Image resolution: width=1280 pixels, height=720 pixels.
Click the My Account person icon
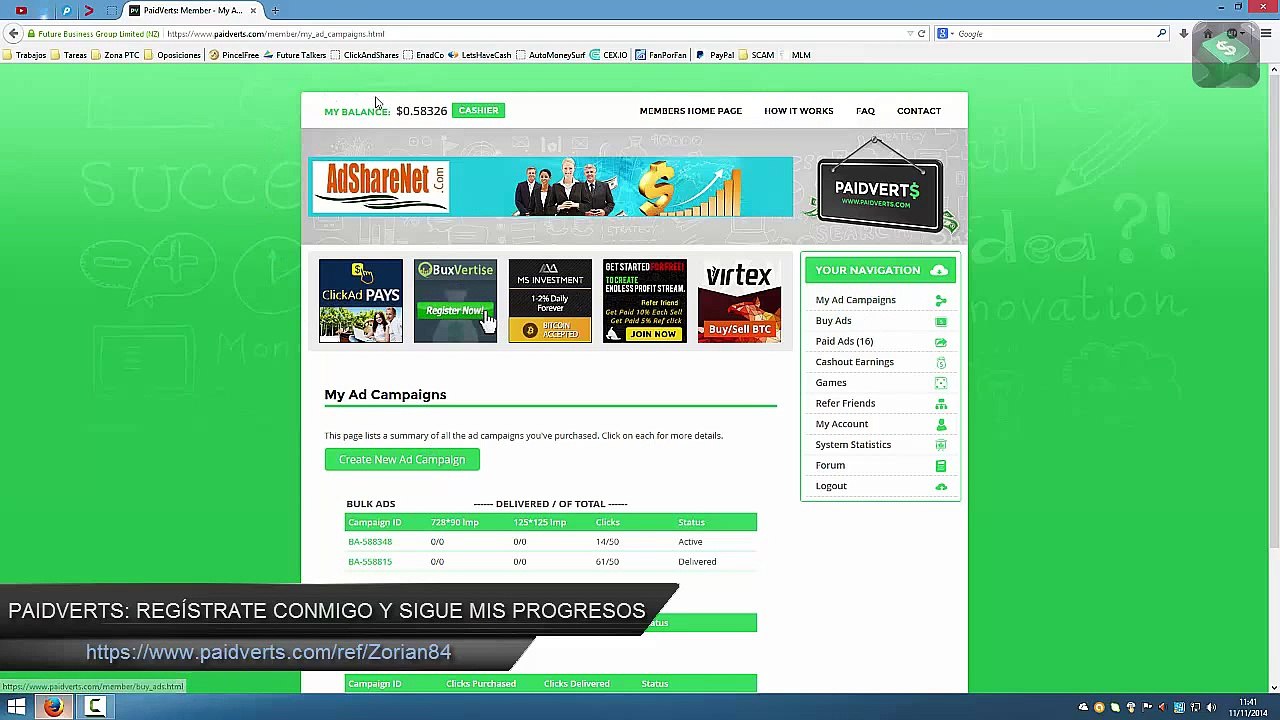[x=940, y=424]
